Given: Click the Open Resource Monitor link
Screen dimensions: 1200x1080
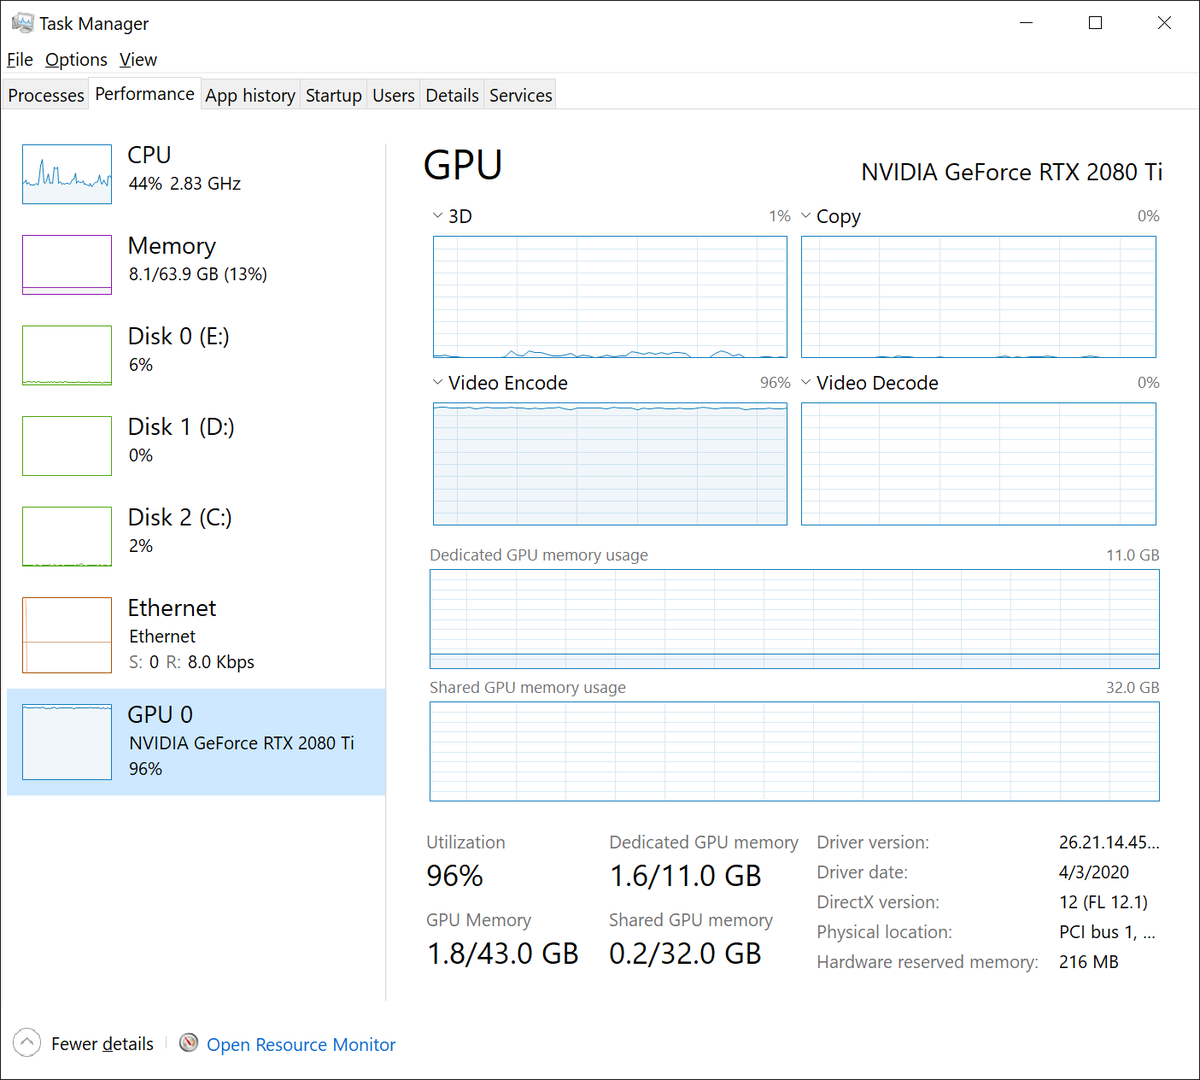Looking at the screenshot, I should pos(301,1044).
